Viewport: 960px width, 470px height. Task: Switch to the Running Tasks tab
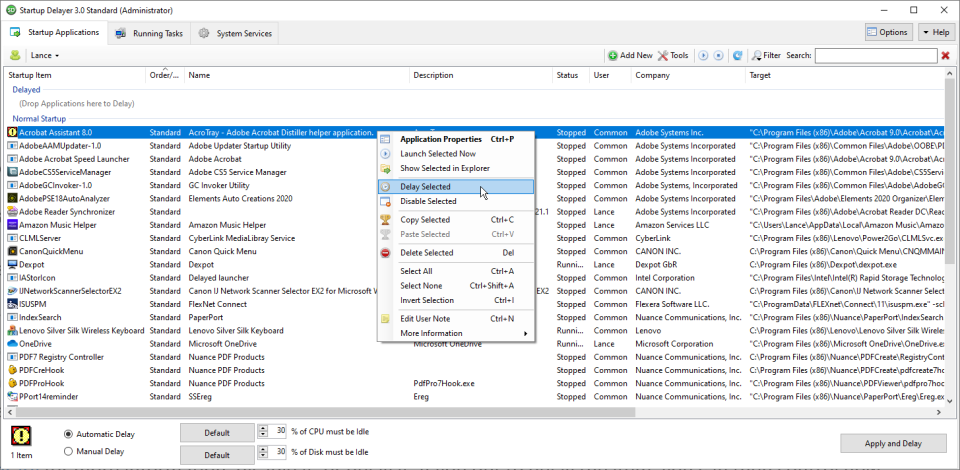pos(149,34)
